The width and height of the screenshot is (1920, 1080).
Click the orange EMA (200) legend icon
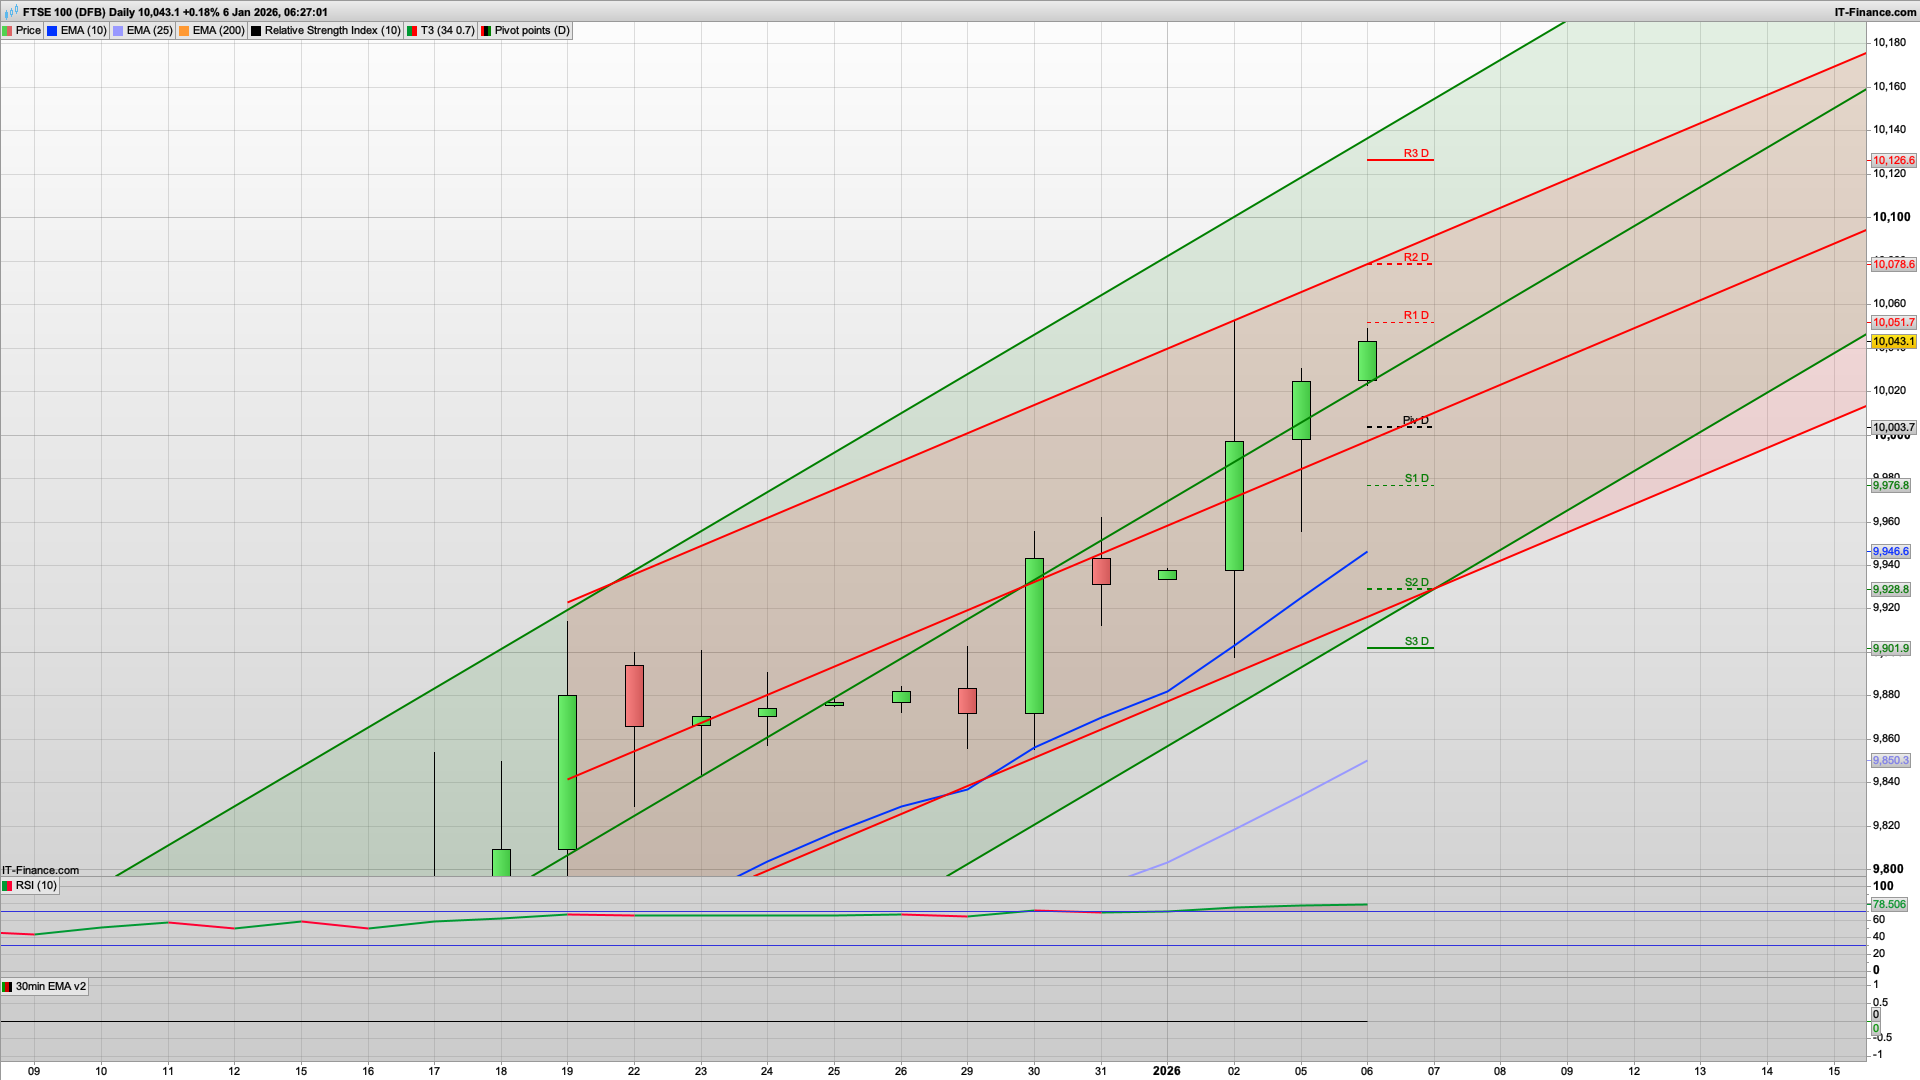point(183,30)
